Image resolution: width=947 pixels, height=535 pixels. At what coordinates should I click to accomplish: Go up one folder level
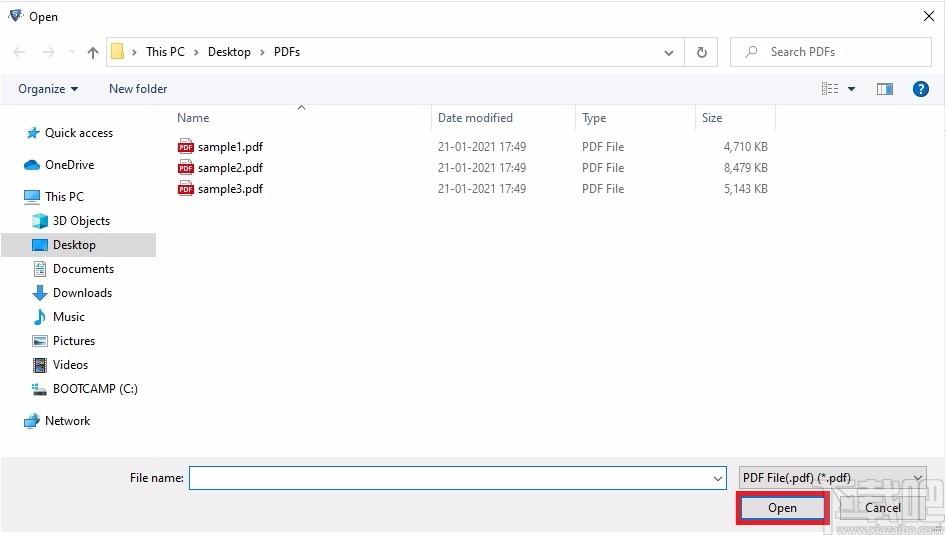pos(92,53)
